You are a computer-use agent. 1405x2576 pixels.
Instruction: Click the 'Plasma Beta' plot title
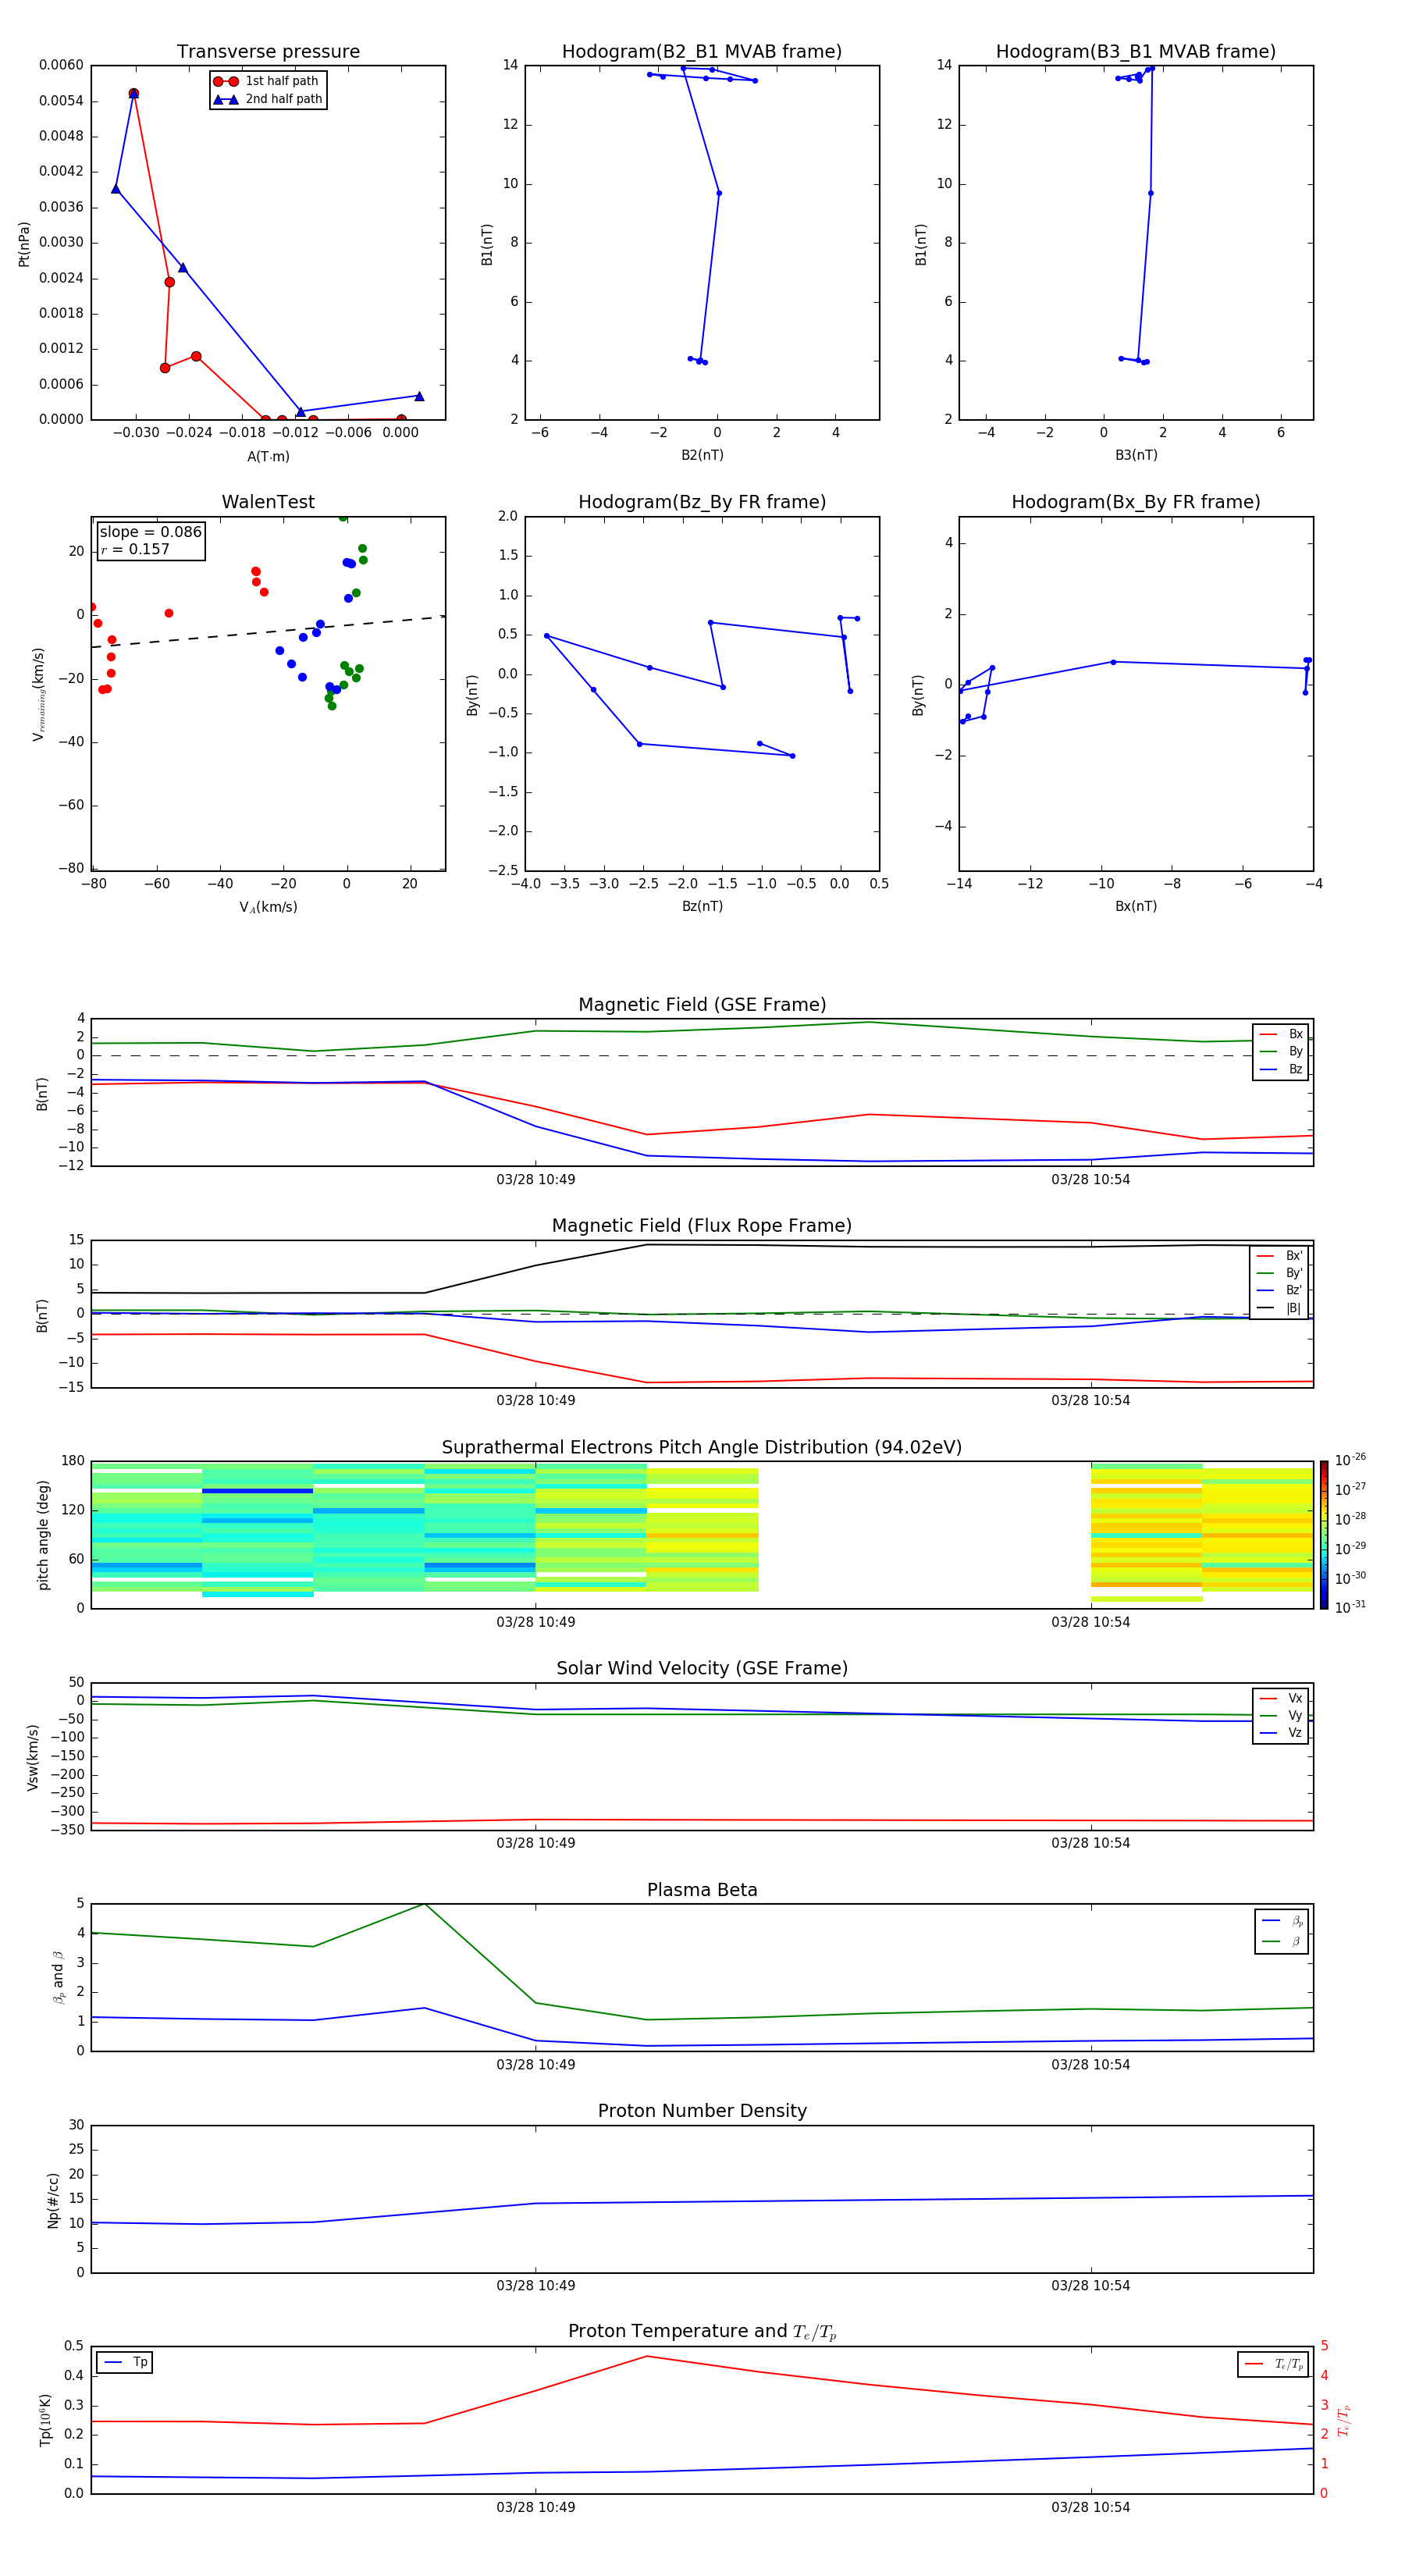click(x=702, y=1890)
